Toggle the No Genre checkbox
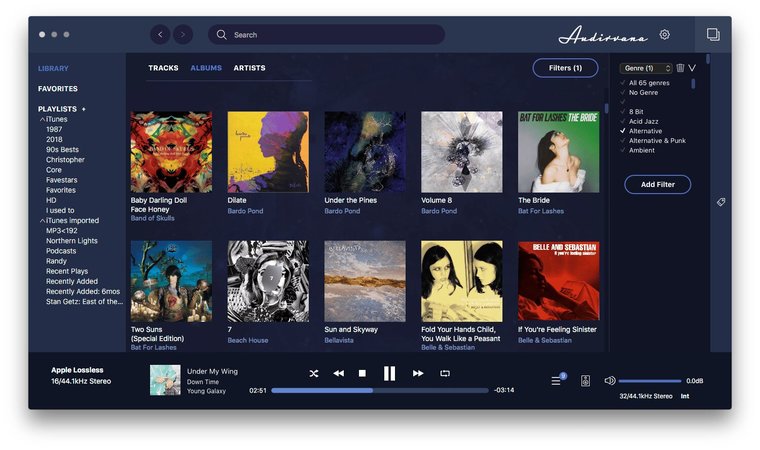The height and width of the screenshot is (450, 760). point(622,93)
